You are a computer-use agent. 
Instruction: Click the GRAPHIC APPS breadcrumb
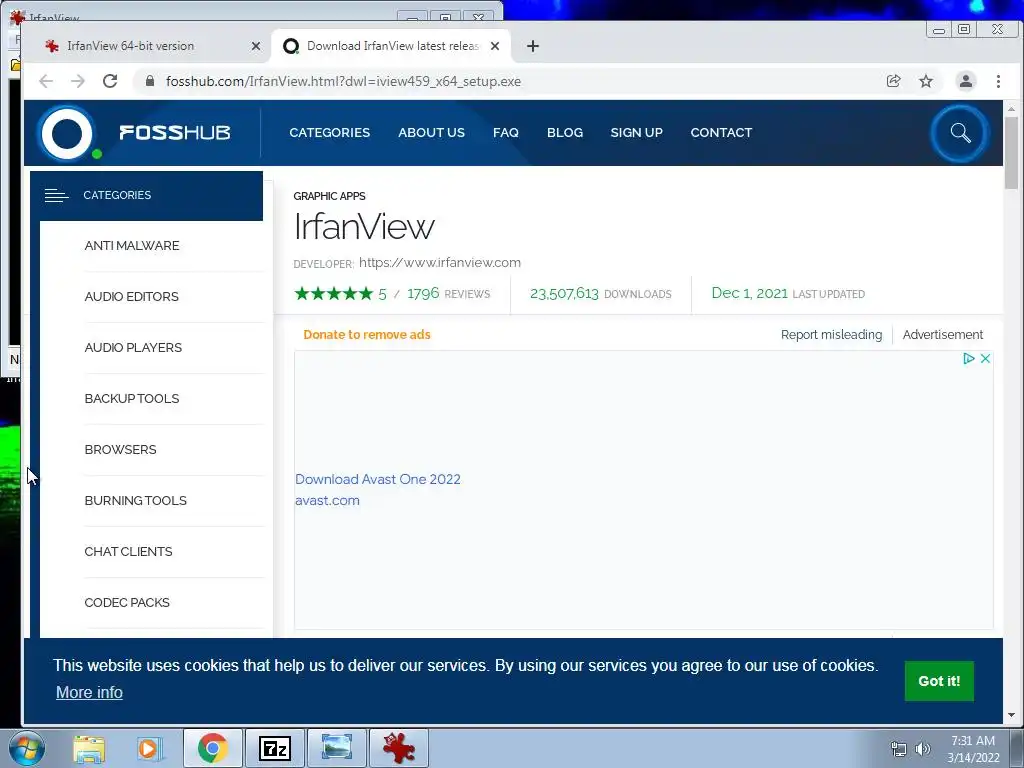pos(329,196)
